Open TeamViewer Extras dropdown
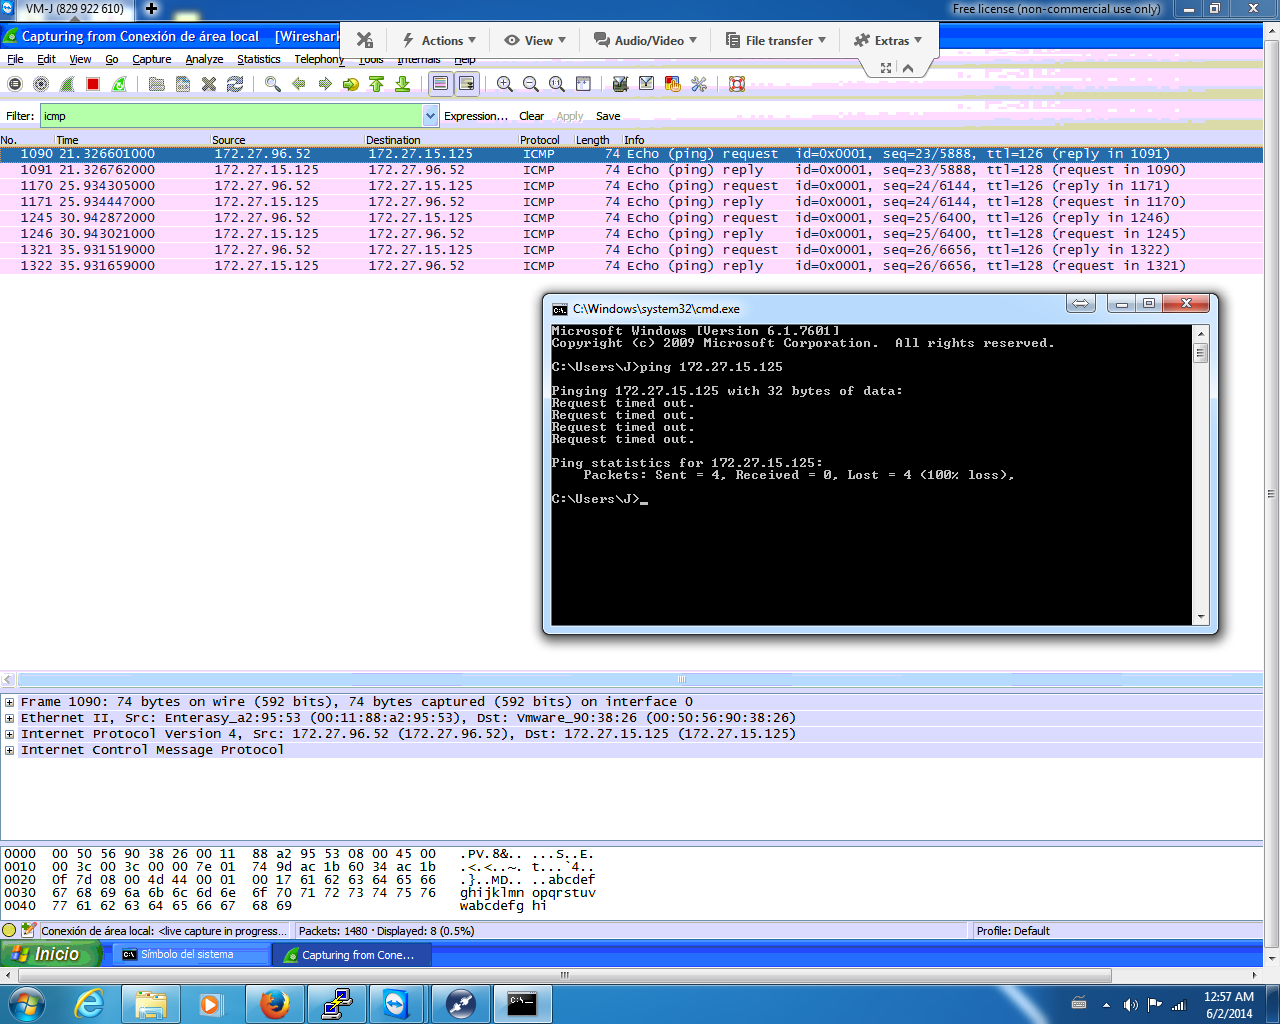Screen dimensions: 1280x1024 [888, 41]
